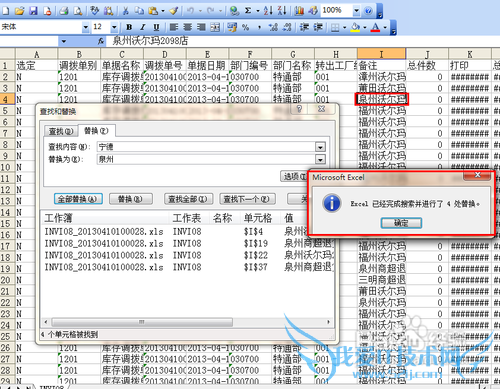Click the 查找下一个 (Find Next) button
The width and height of the screenshot is (500, 389).
click(x=247, y=199)
